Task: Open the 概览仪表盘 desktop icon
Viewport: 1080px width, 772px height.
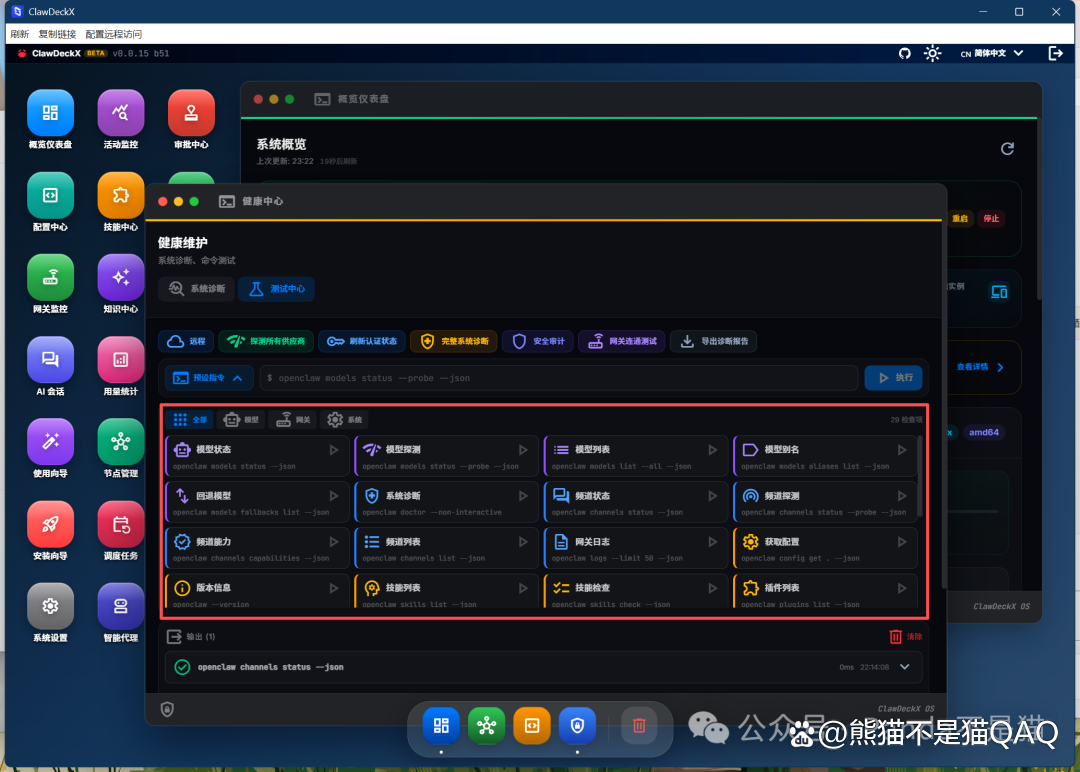Action: tap(50, 113)
